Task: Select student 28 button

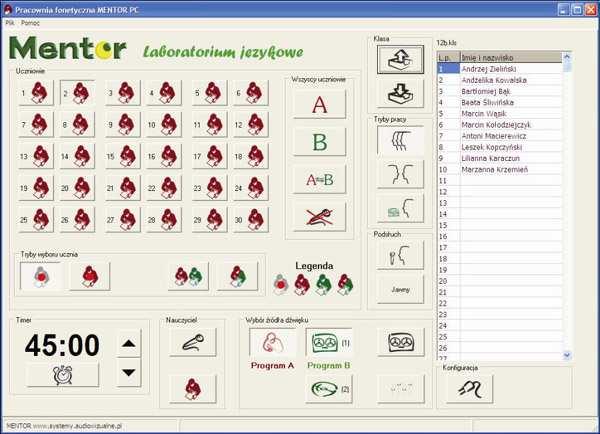Action: coord(164,220)
